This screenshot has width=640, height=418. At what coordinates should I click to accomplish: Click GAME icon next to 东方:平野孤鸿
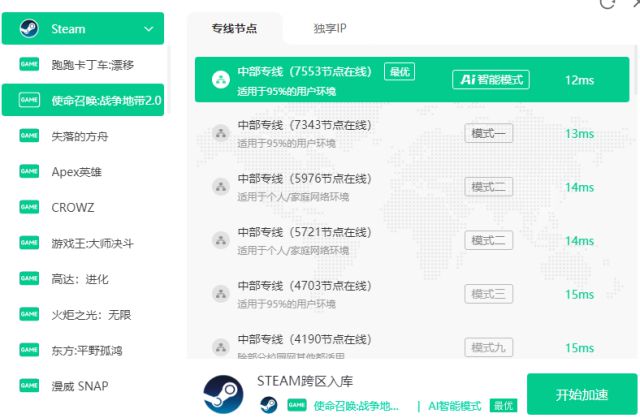point(29,350)
